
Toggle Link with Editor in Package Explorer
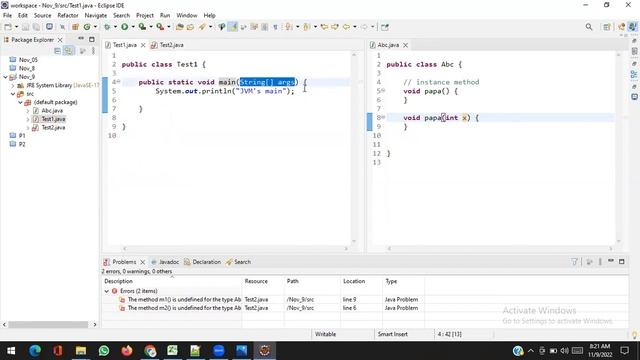pos(69,51)
